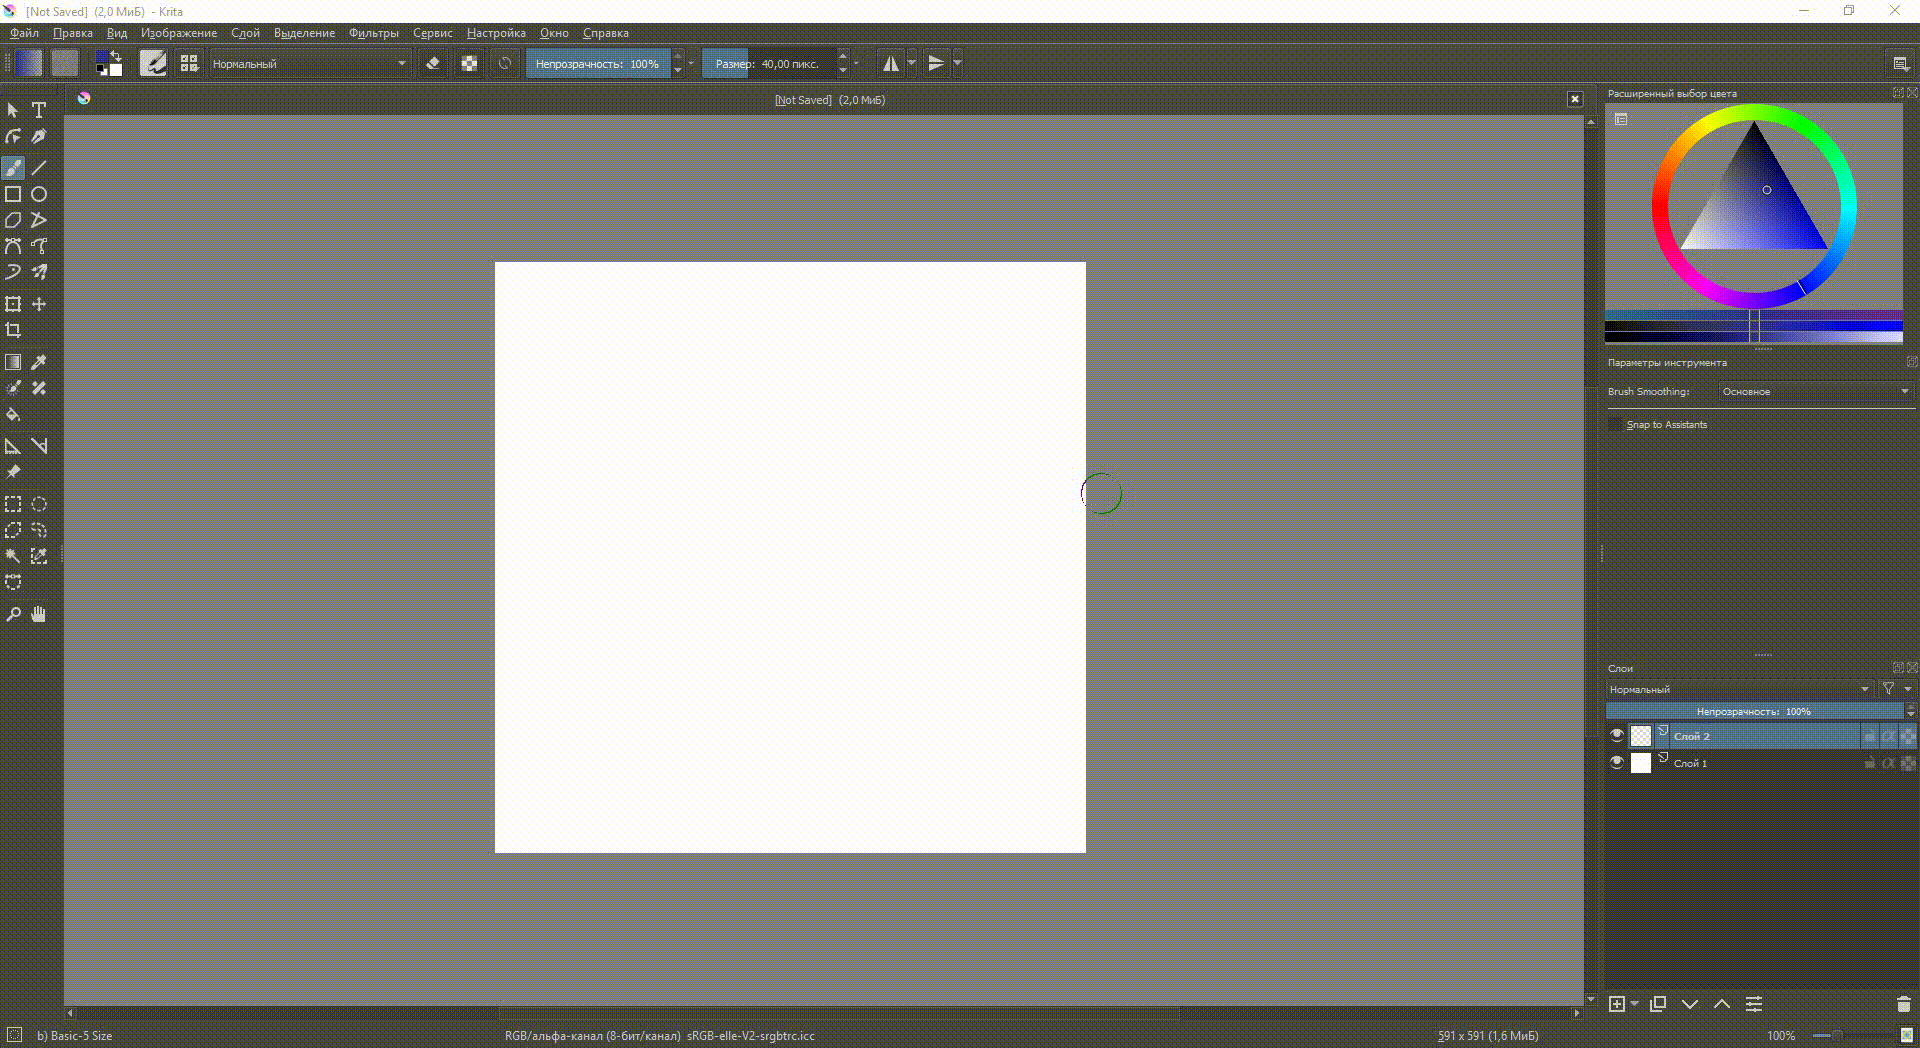Enable the Snap to Assistants checkbox
This screenshot has height=1048, width=1920.
1615,425
